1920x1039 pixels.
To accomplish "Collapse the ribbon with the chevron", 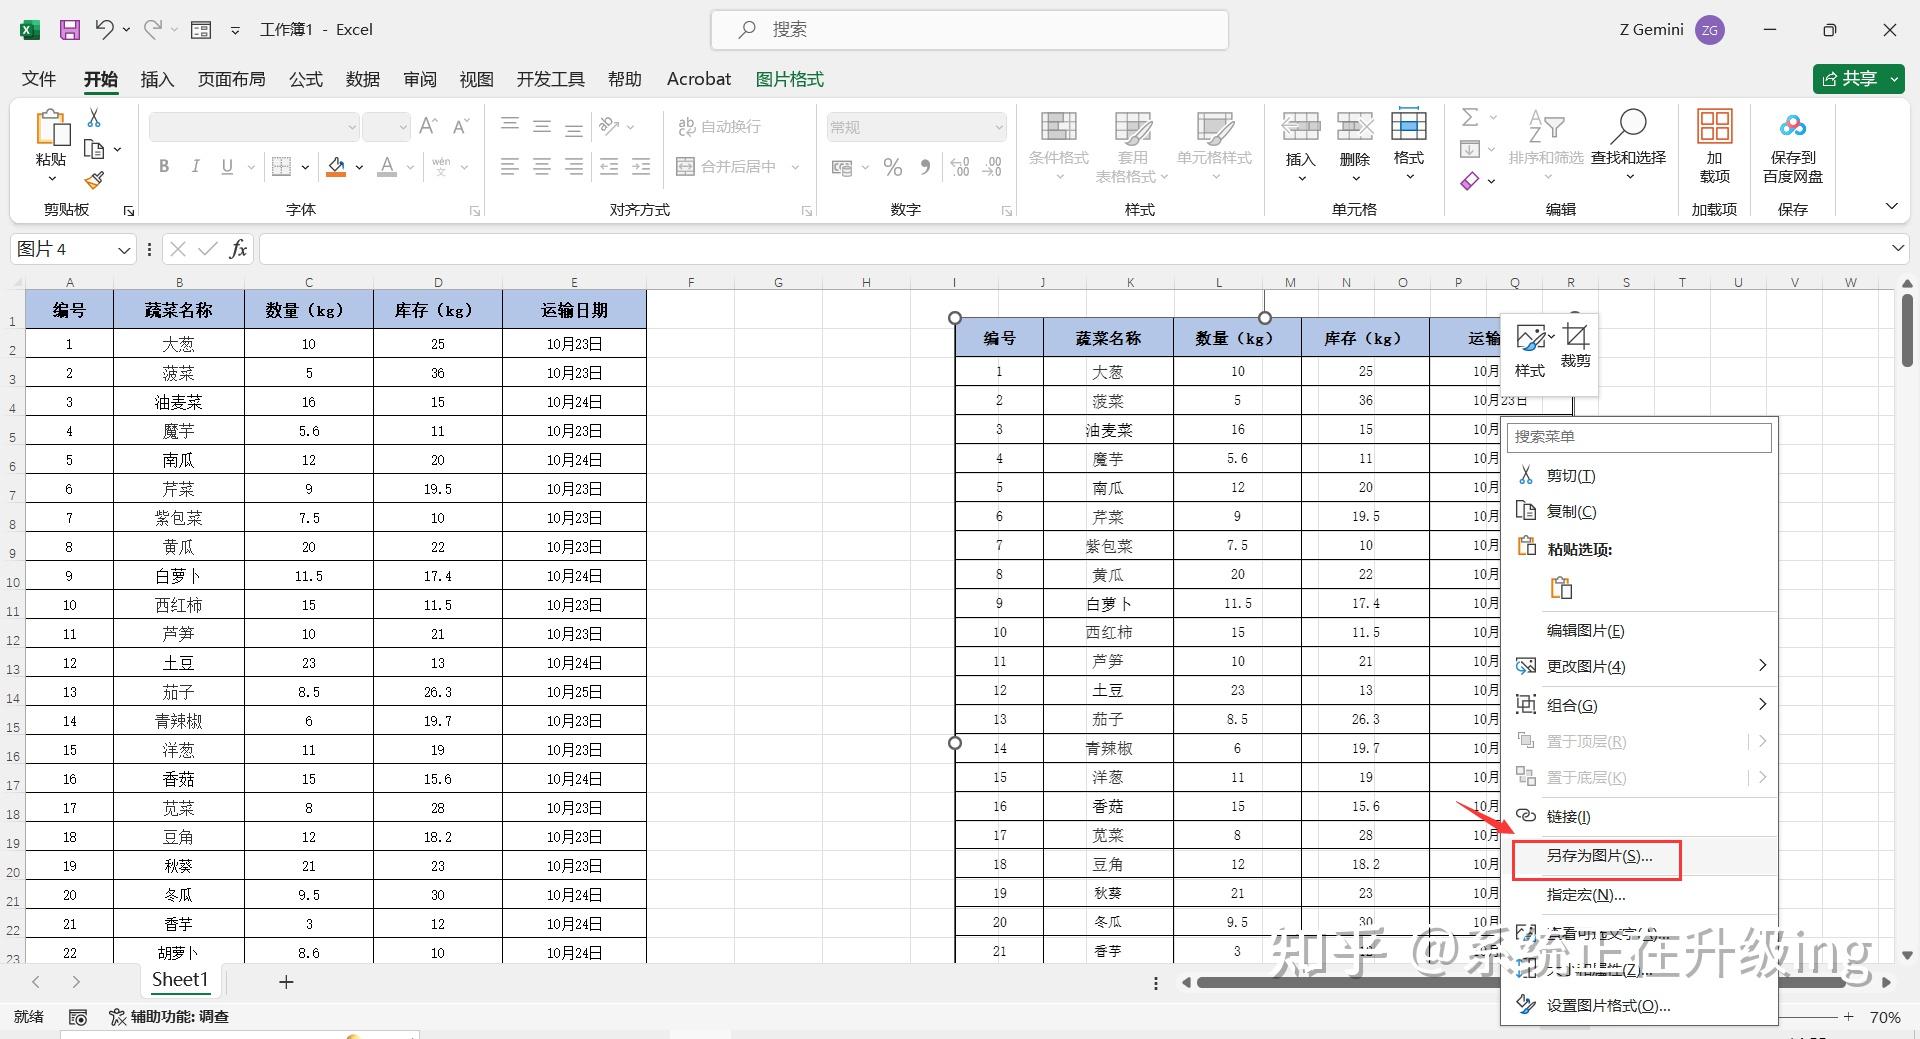I will [1891, 206].
